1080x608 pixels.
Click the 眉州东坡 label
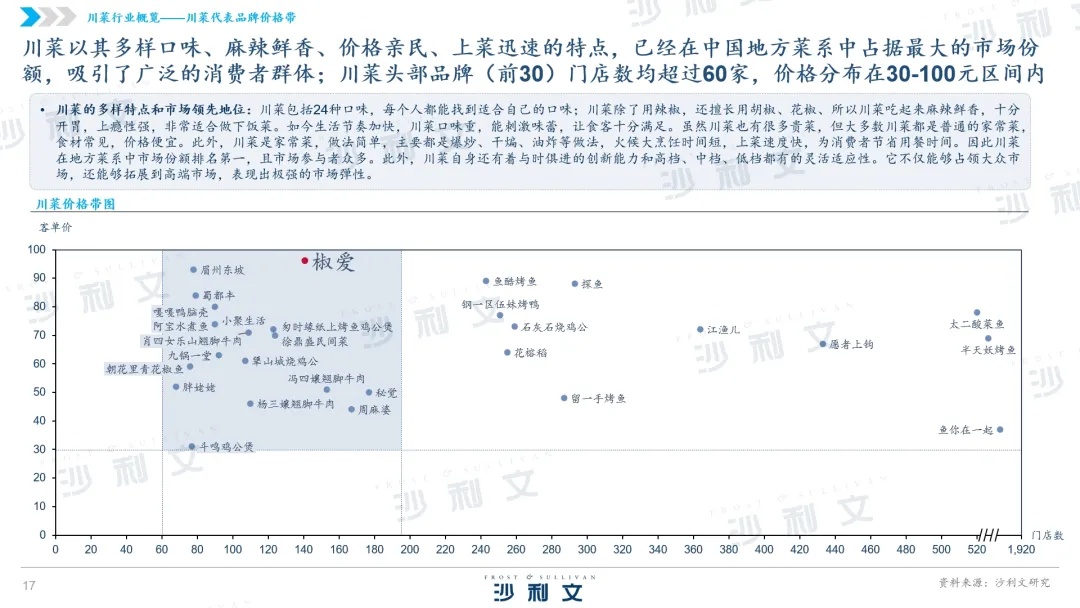222,270
